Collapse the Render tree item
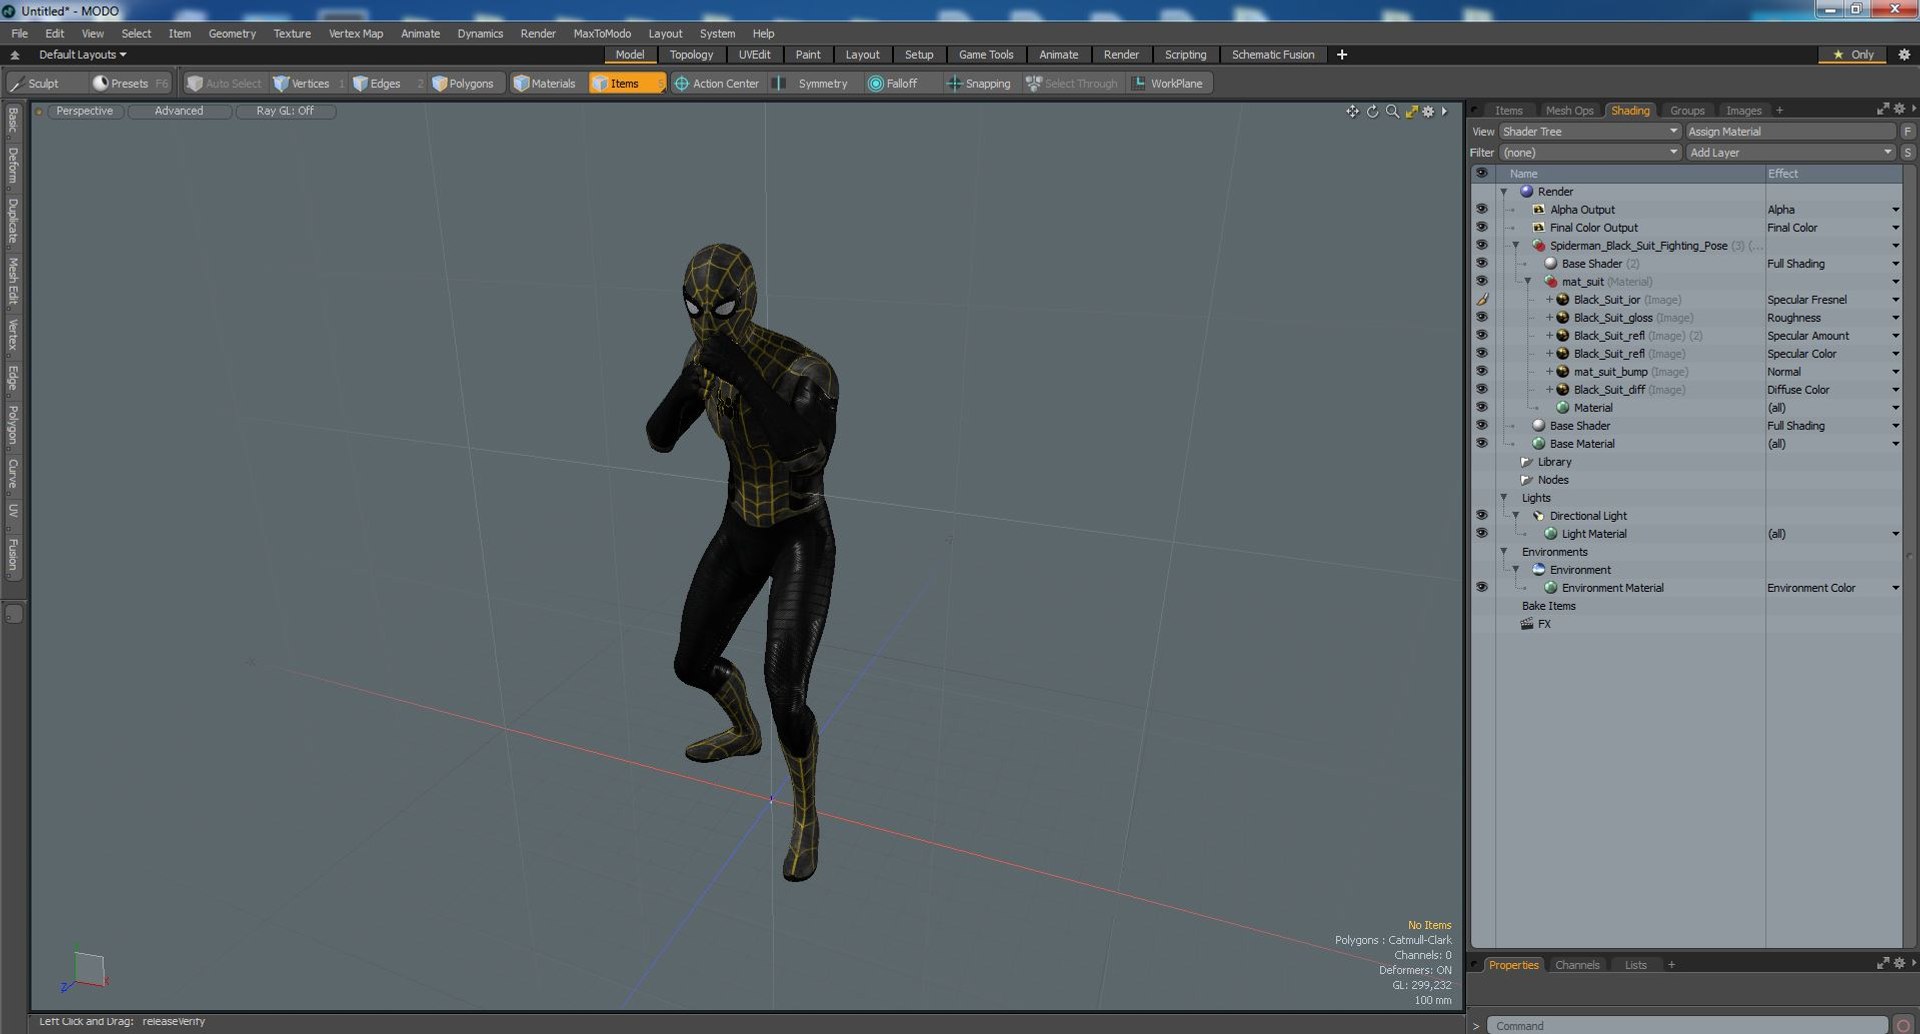The image size is (1920, 1034). [1503, 192]
